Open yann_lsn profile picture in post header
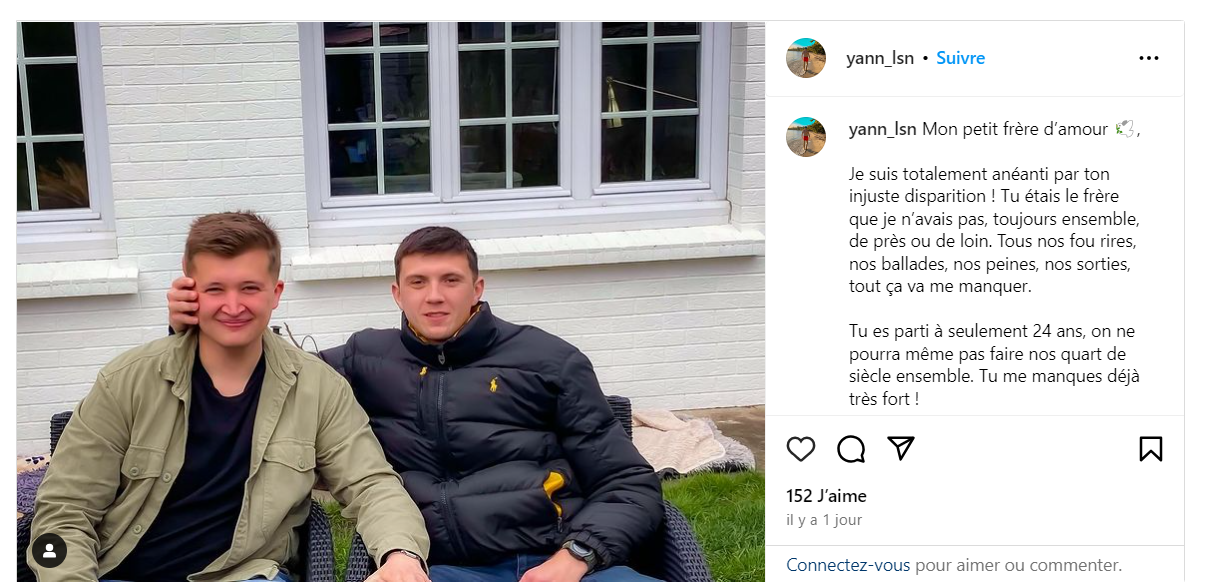1205x582 pixels. tap(806, 58)
